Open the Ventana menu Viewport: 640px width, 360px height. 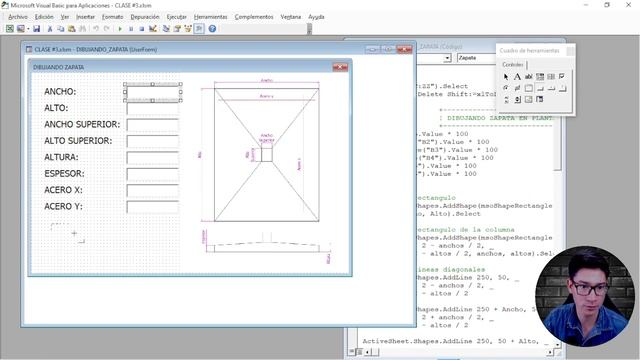click(x=291, y=17)
